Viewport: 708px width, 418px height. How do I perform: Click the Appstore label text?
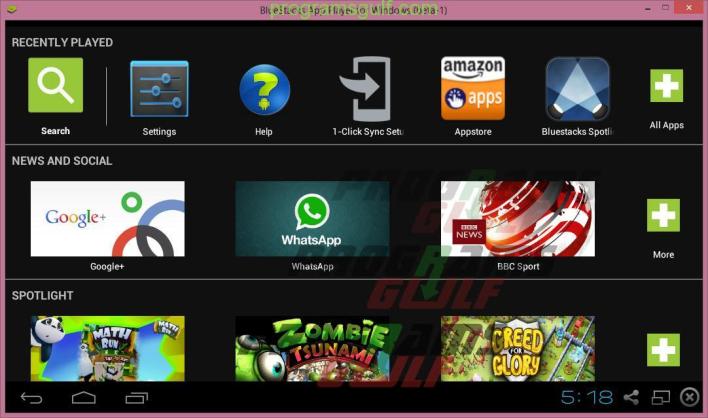click(x=473, y=132)
